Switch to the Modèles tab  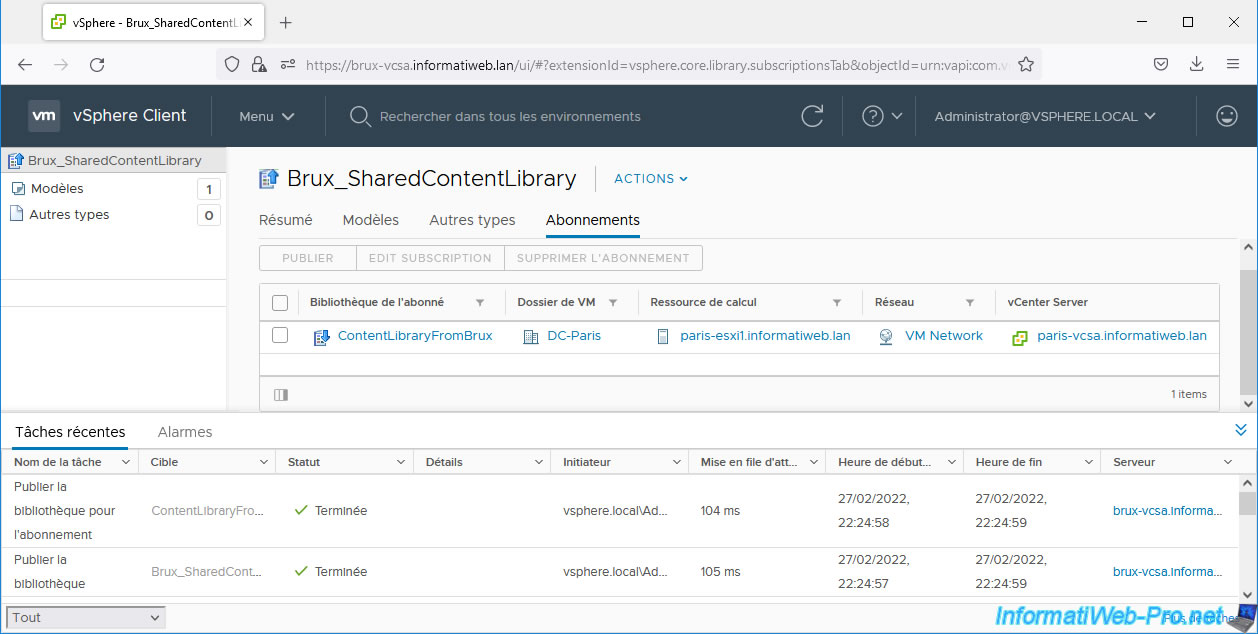(371, 220)
